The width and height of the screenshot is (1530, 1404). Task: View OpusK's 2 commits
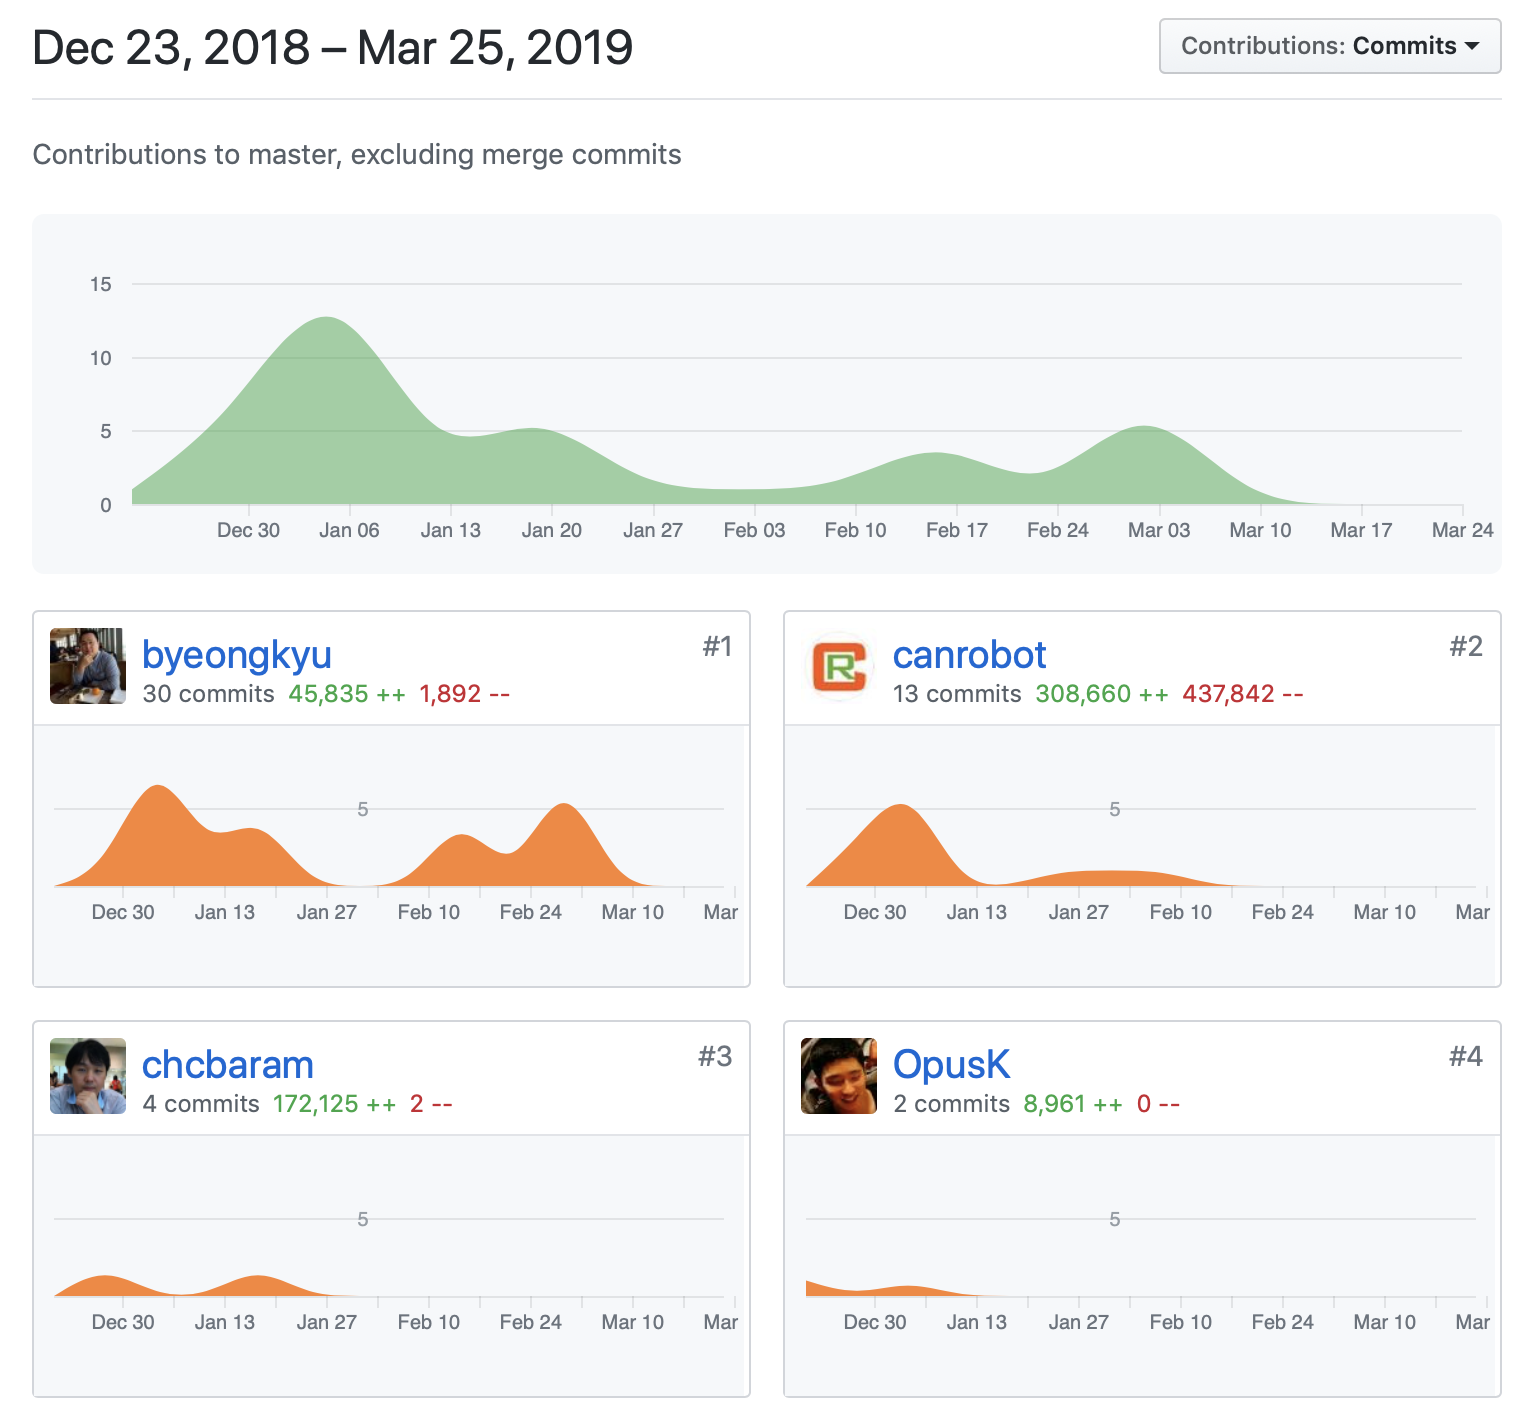pos(951,1104)
